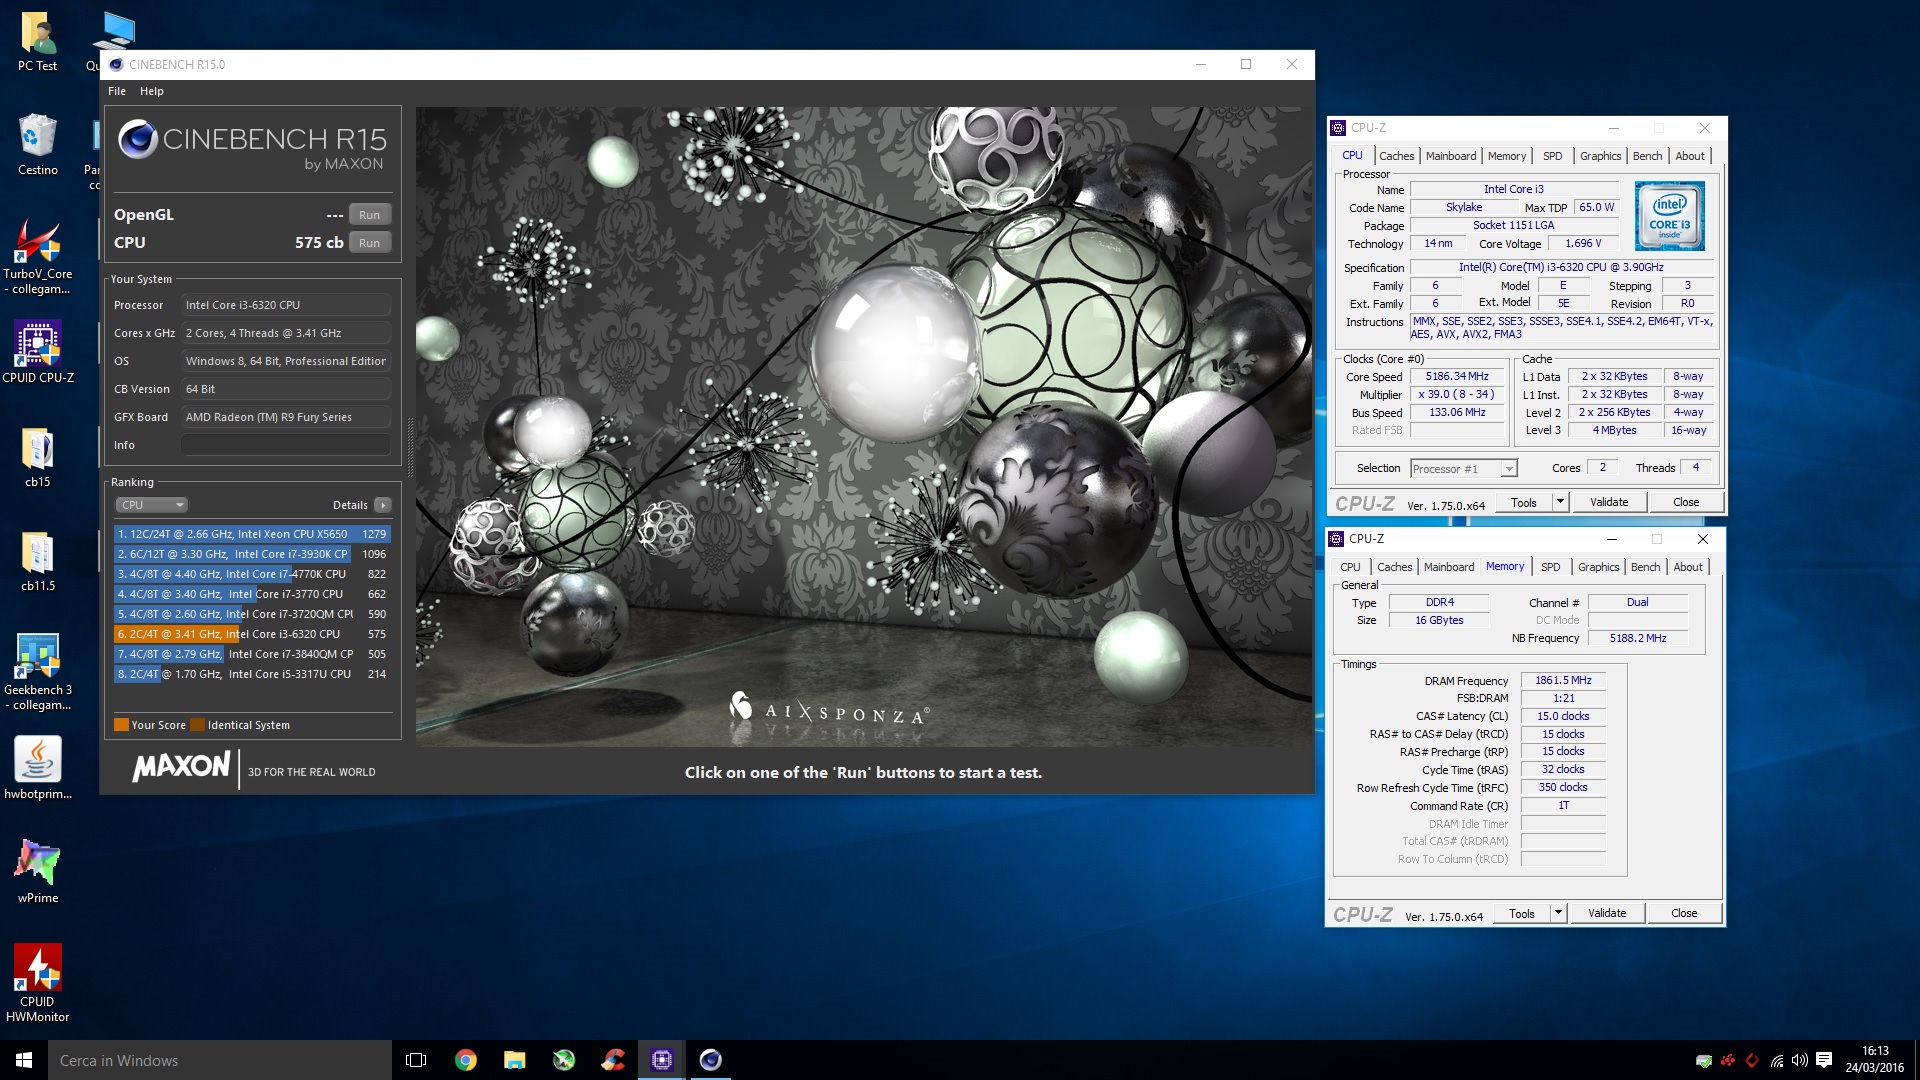The image size is (1920, 1080).
Task: Select ranking row Intel Core i5-3317U
Action: tap(252, 674)
